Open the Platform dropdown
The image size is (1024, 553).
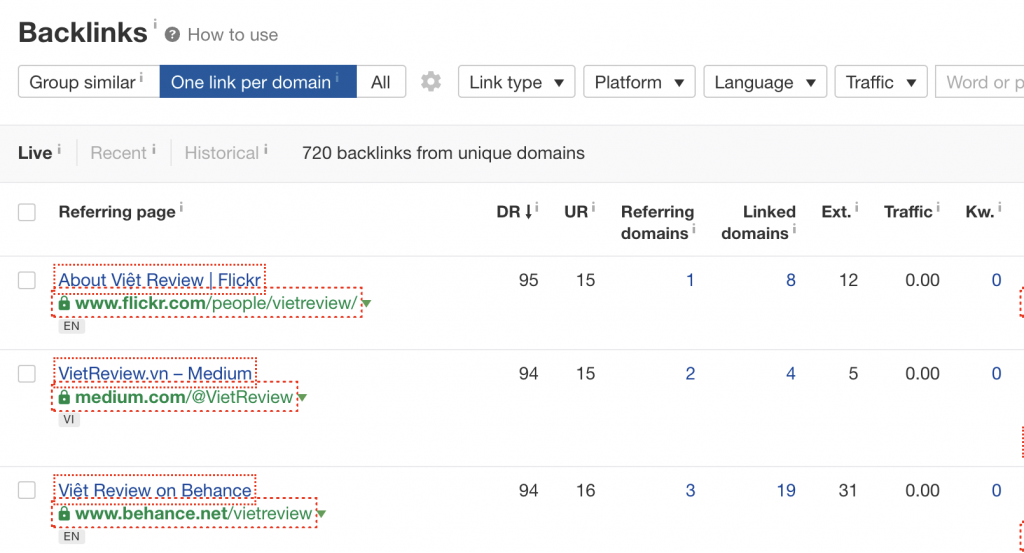point(639,82)
